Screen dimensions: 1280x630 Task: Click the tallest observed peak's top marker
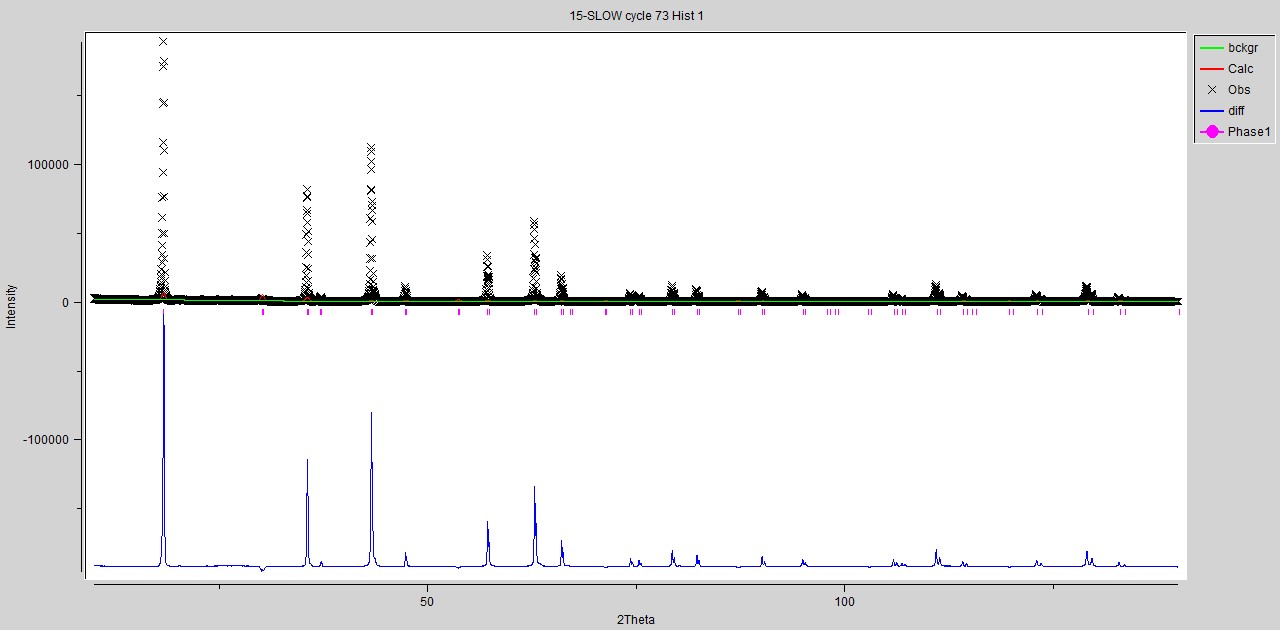[163, 42]
